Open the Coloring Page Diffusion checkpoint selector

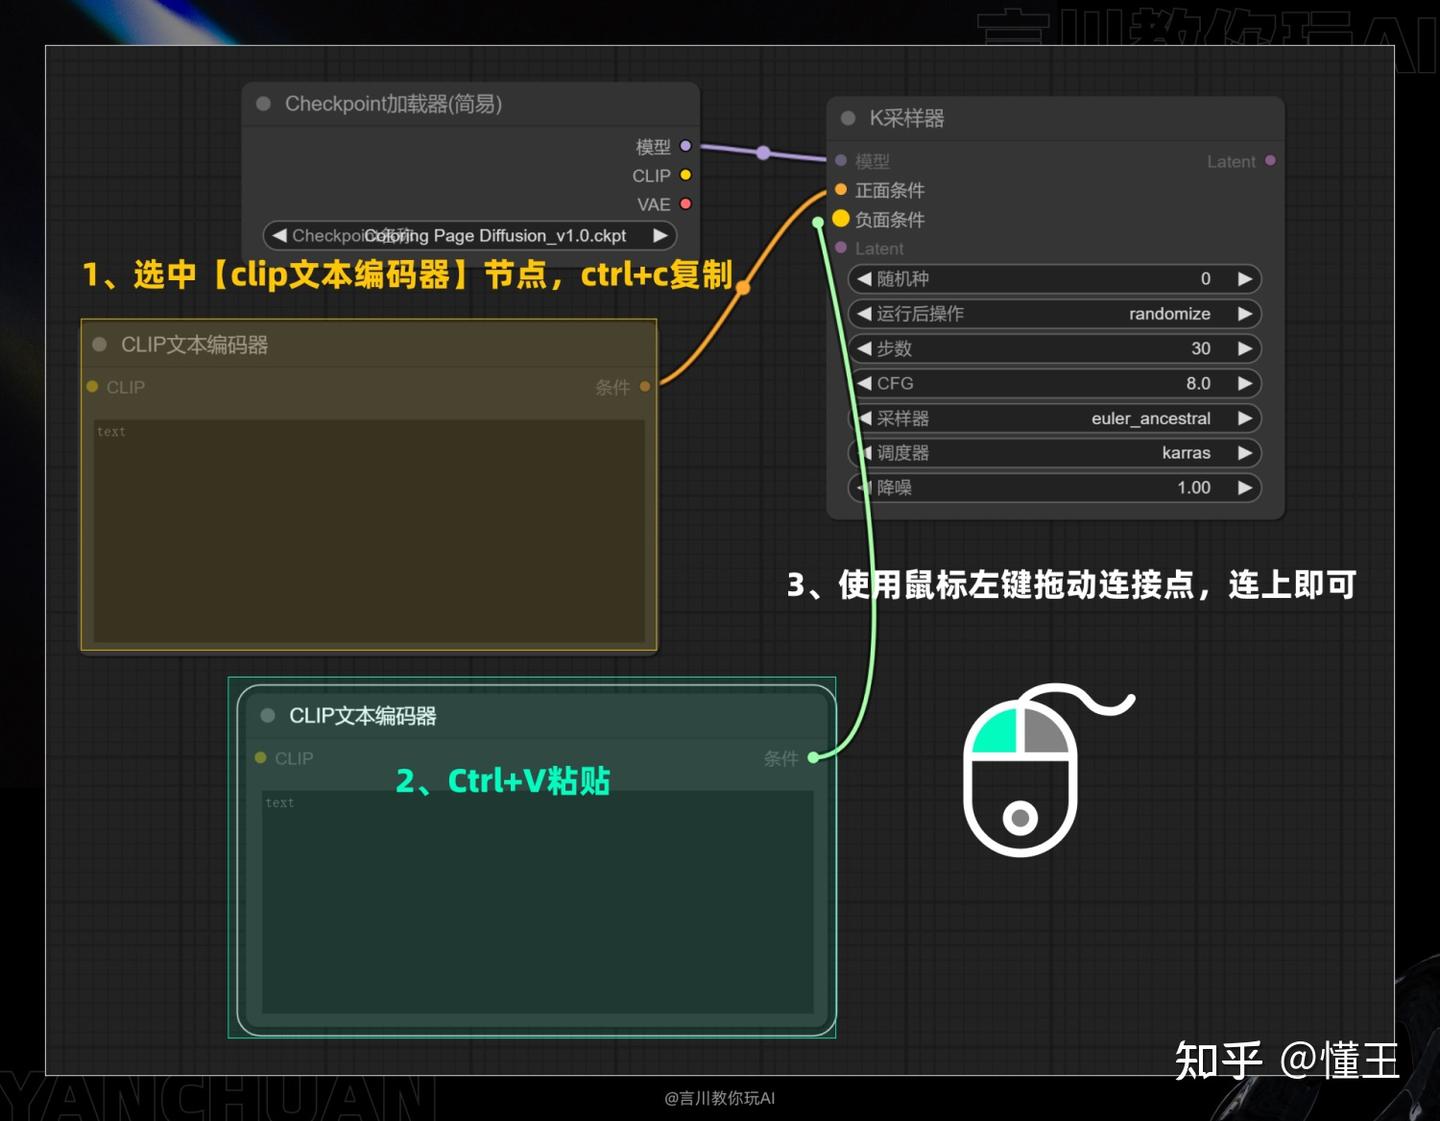pos(470,236)
